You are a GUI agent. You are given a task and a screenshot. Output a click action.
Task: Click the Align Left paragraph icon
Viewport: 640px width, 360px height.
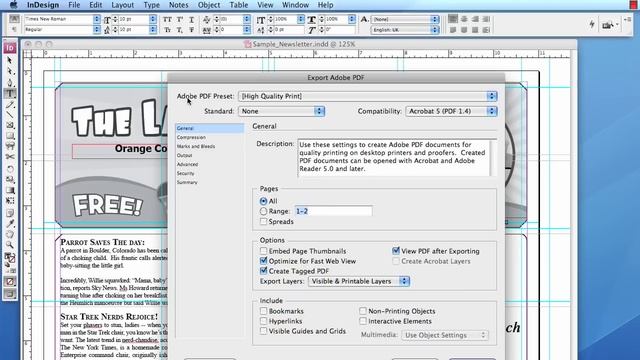click(x=453, y=19)
